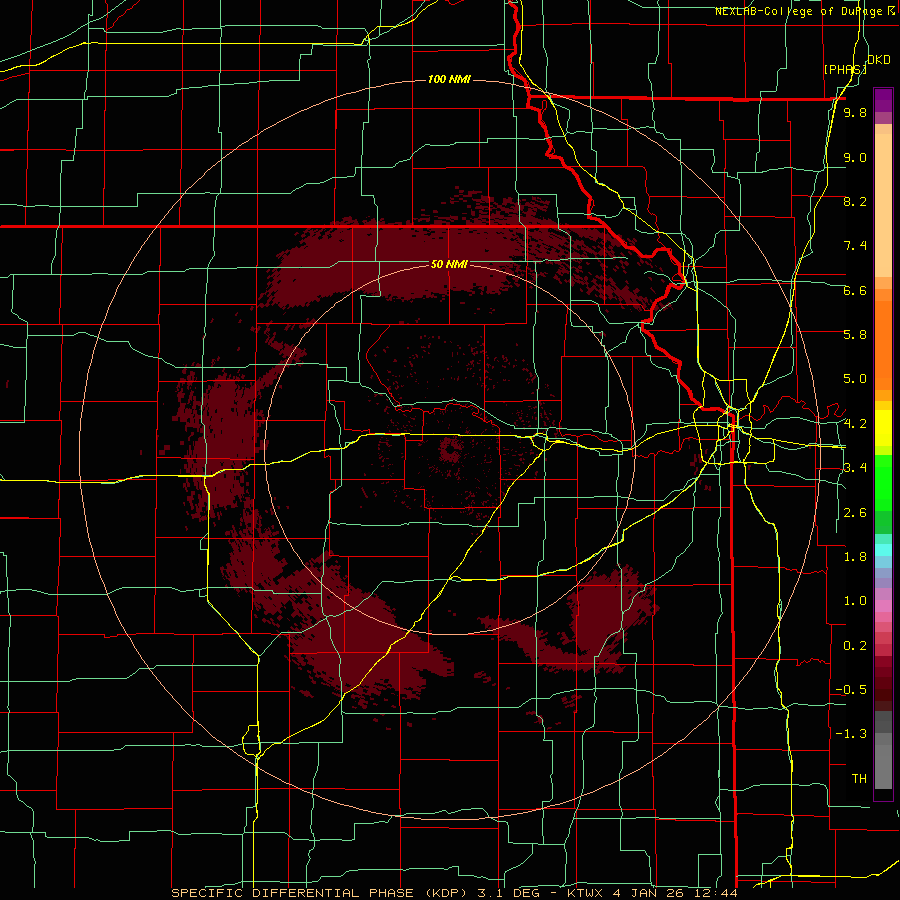Image resolution: width=900 pixels, height=900 pixels.
Task: Click the 1.0 value on the color scale
Action: [855, 601]
